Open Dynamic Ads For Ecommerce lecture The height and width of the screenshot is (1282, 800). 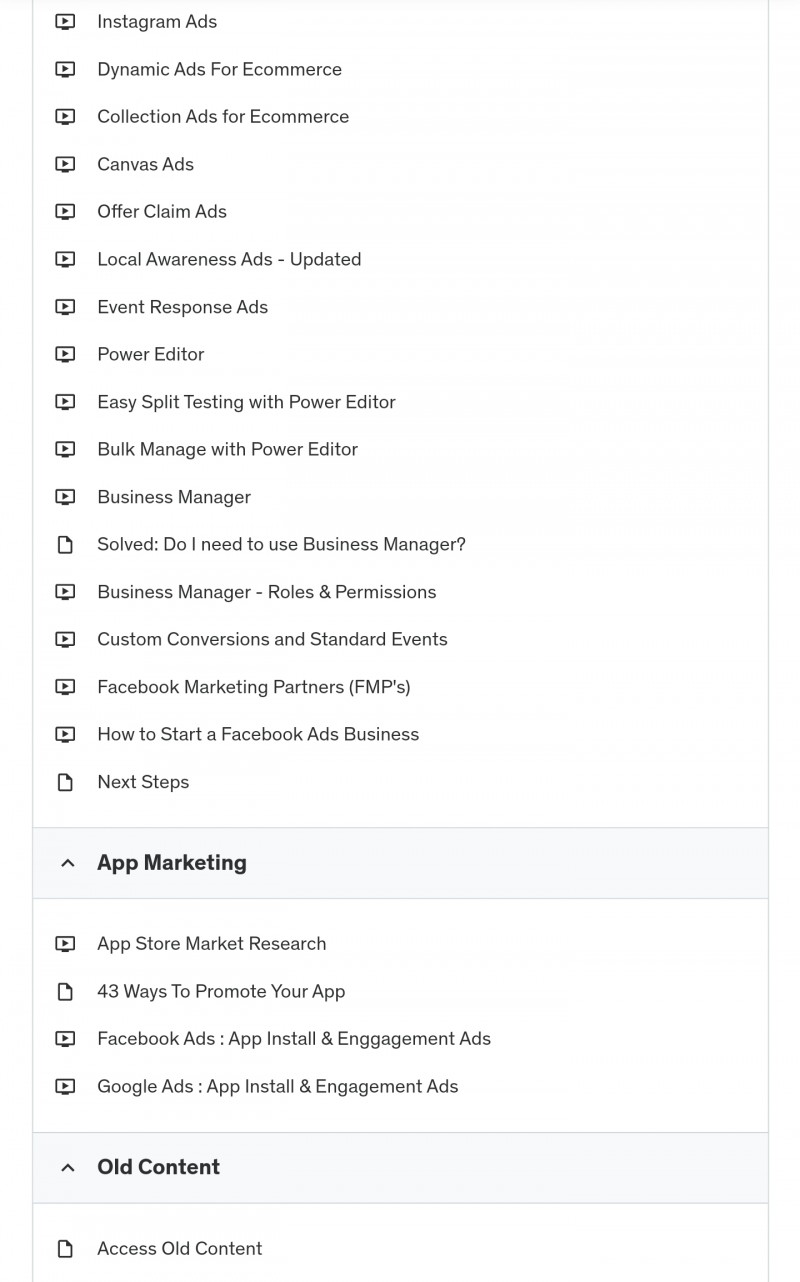219,69
